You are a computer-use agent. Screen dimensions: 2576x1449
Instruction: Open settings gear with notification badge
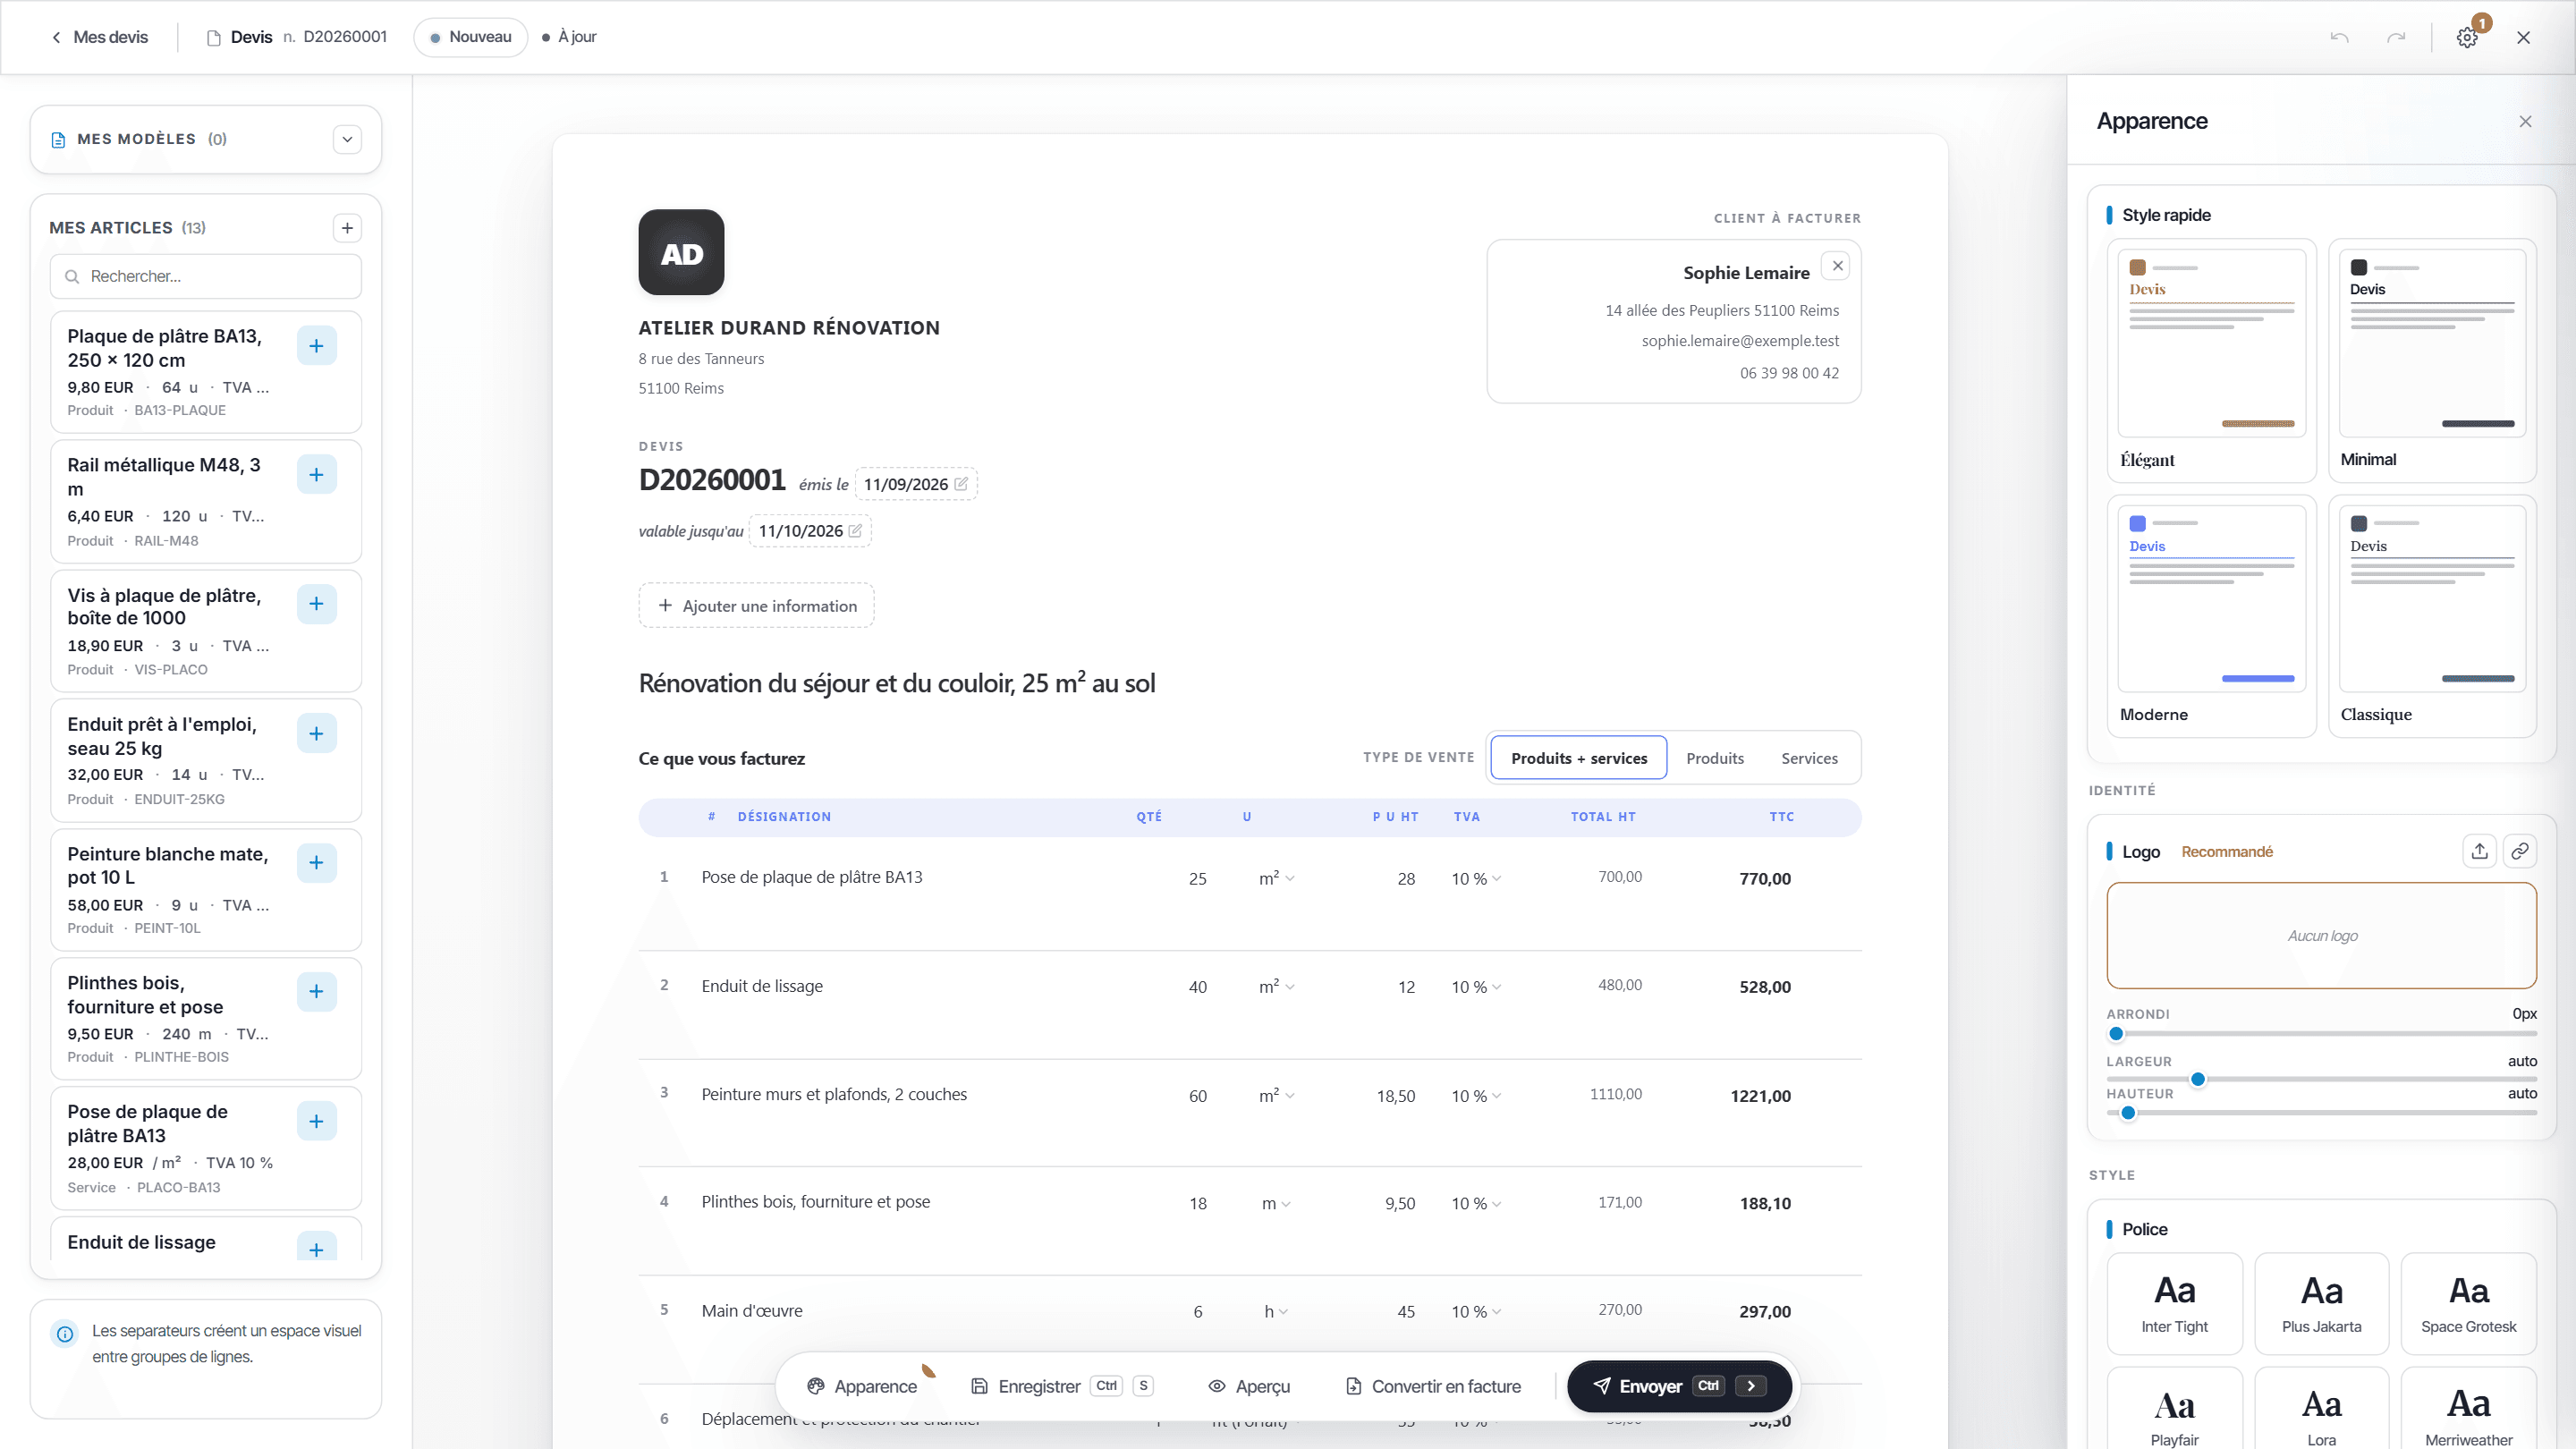(x=2467, y=37)
